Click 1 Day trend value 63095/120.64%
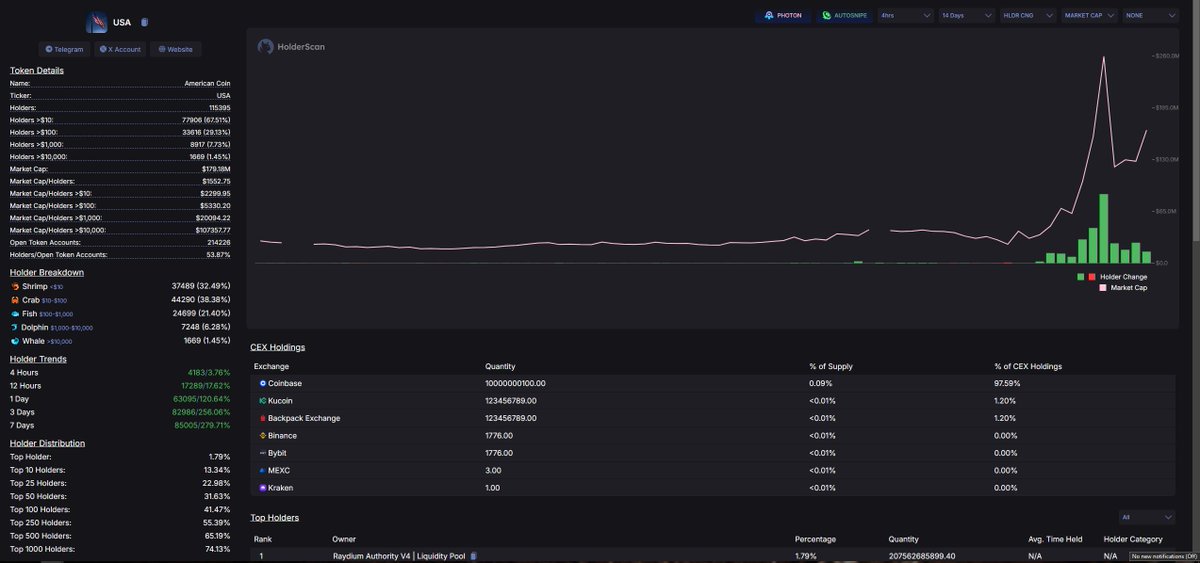 202,398
